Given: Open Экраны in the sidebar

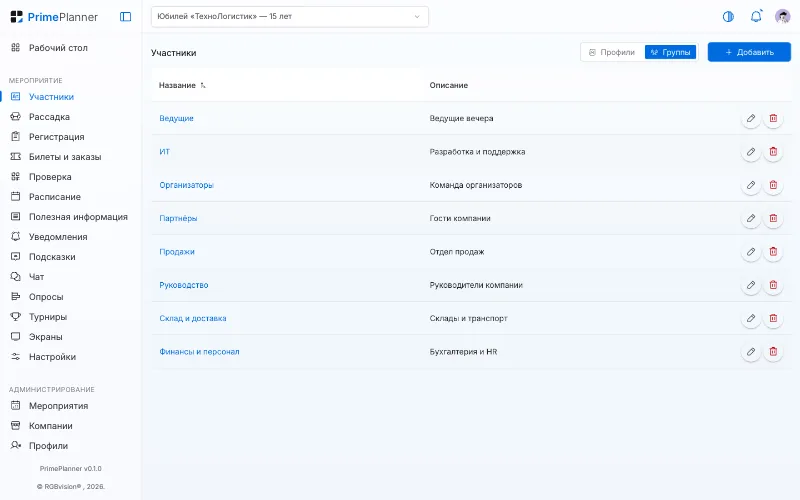Looking at the screenshot, I should coord(70,337).
